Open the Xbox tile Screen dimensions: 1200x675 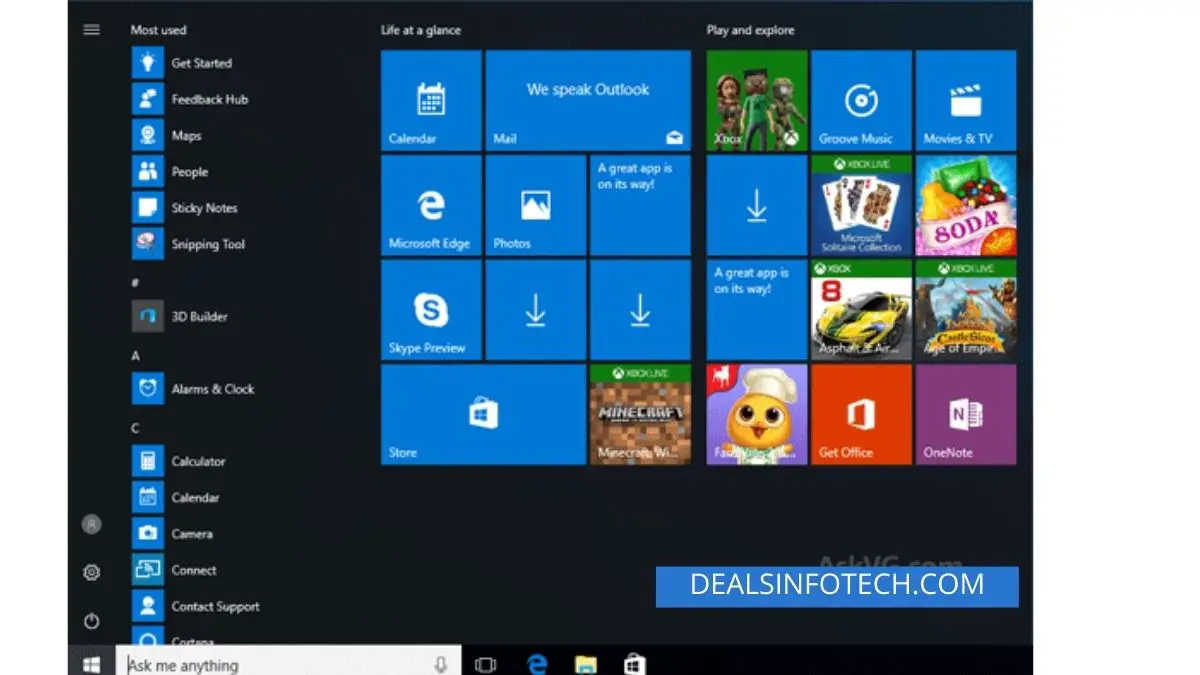pyautogui.click(x=757, y=101)
